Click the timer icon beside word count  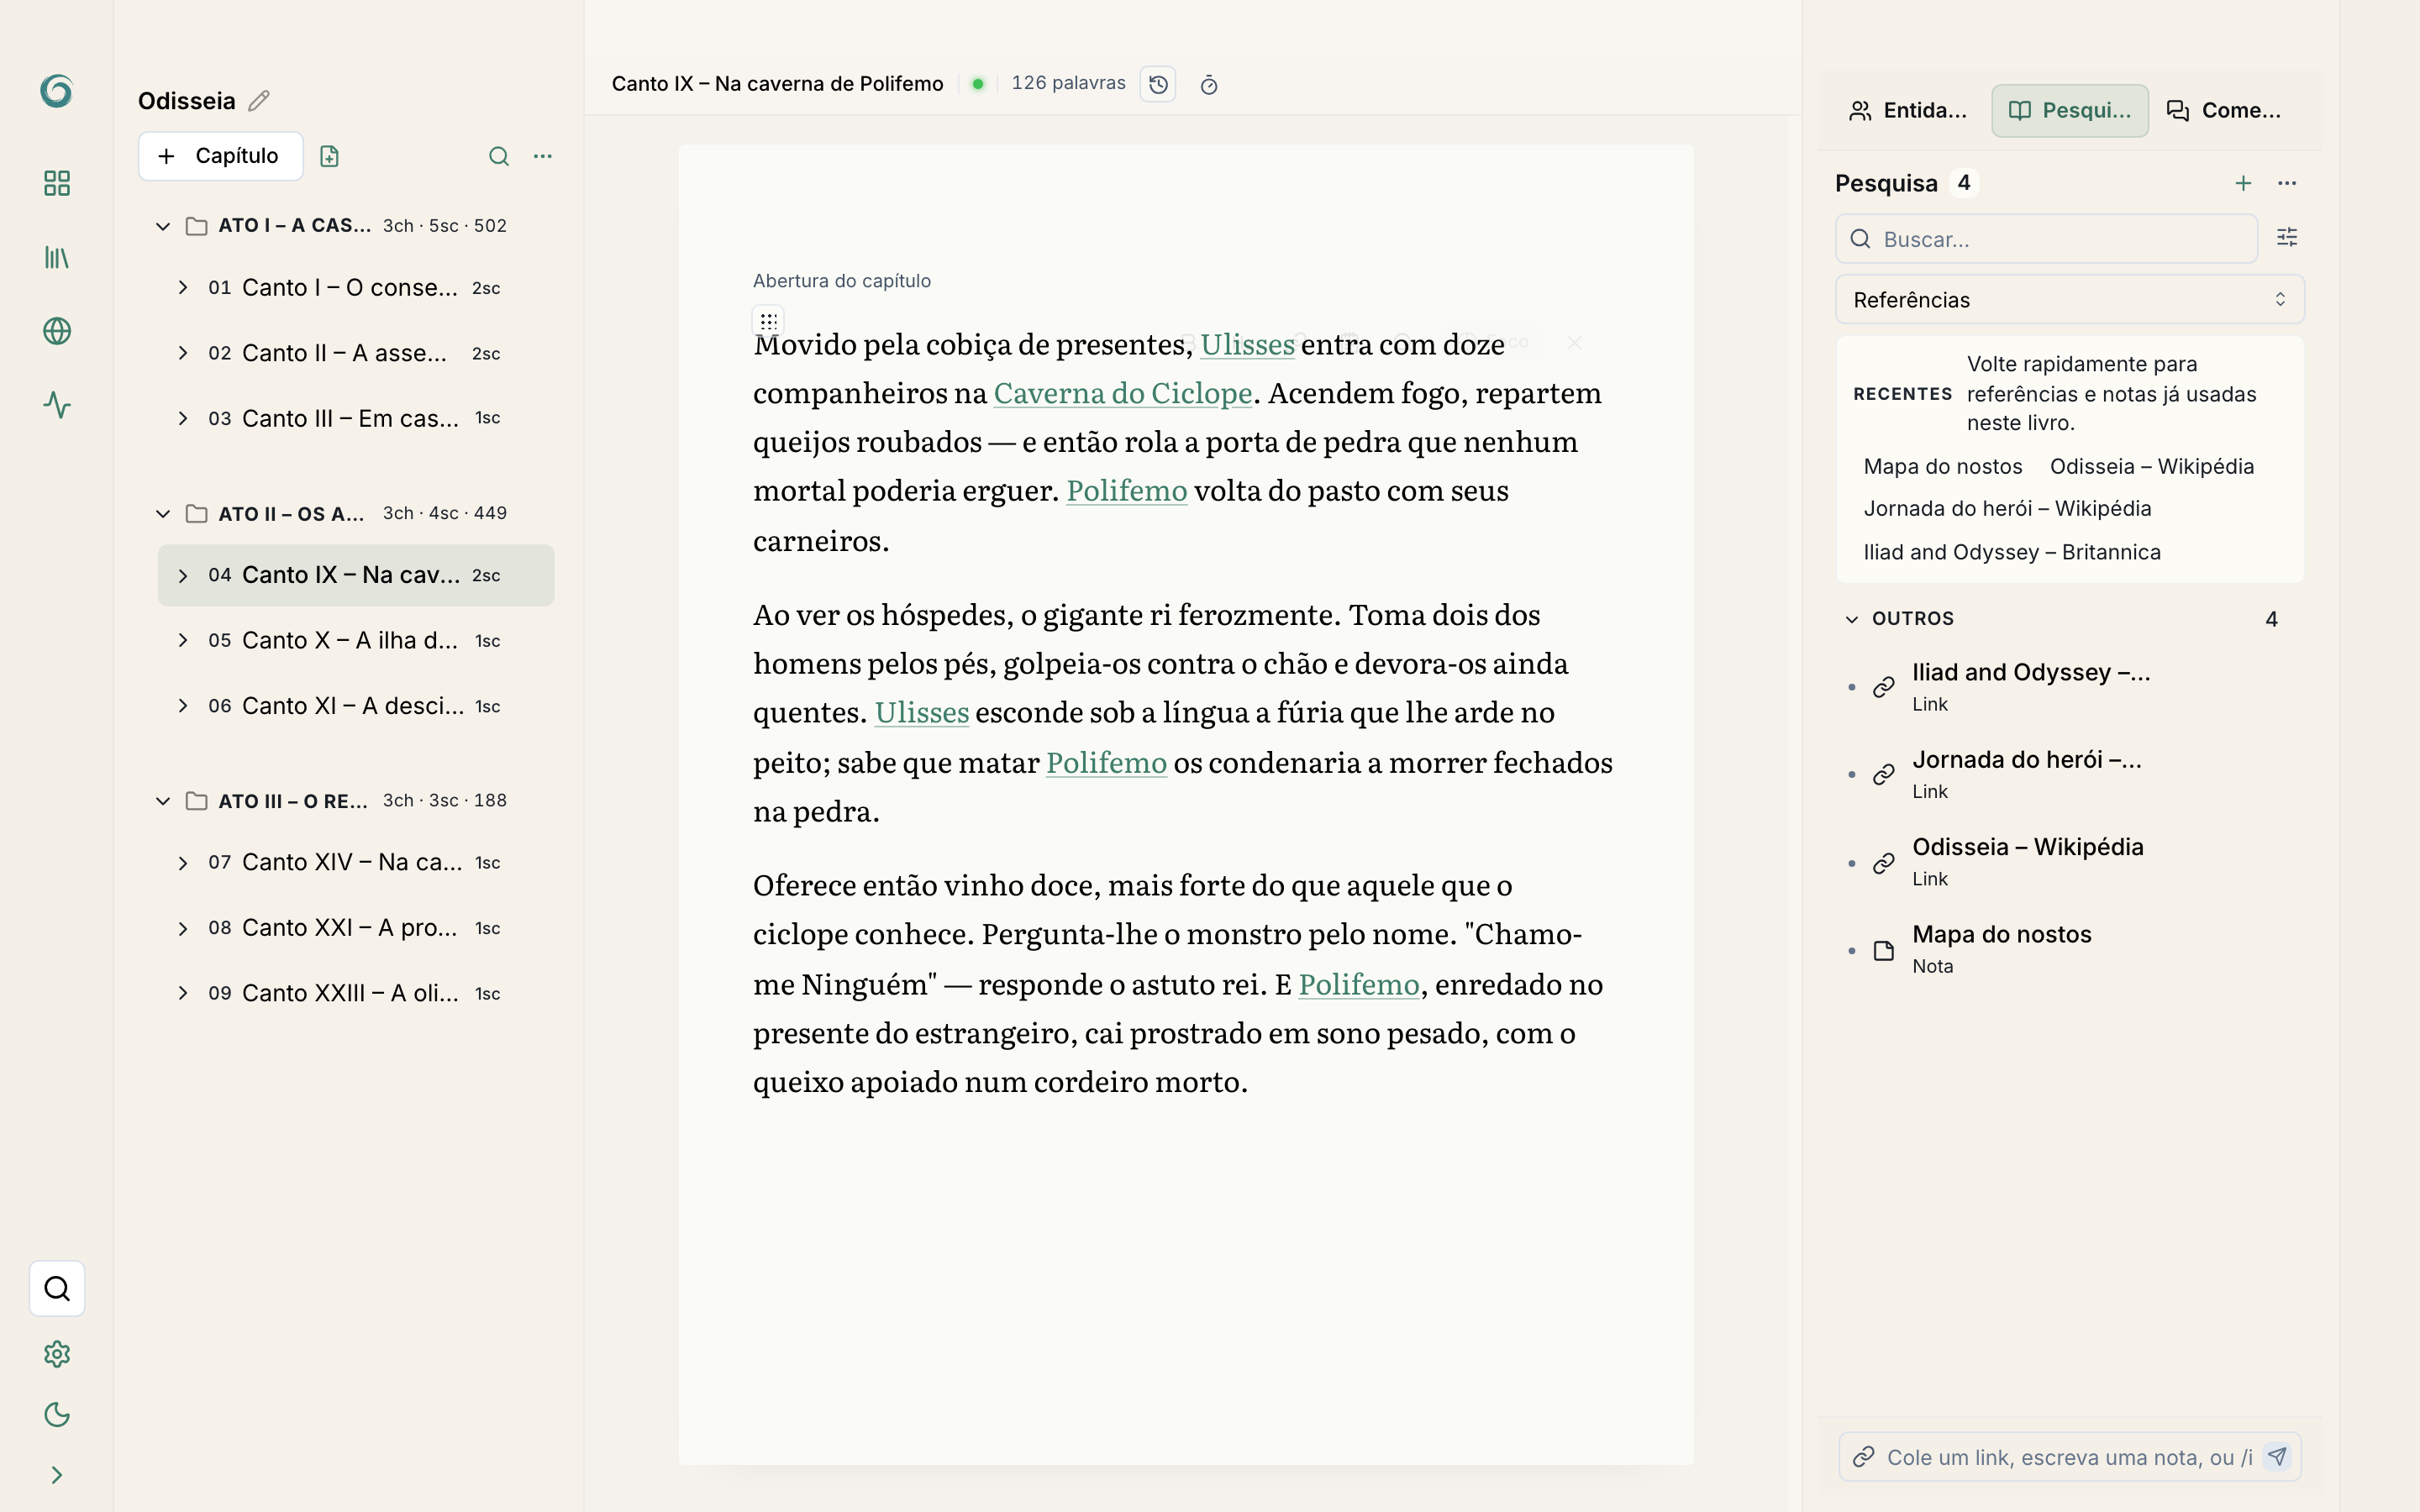point(1209,85)
